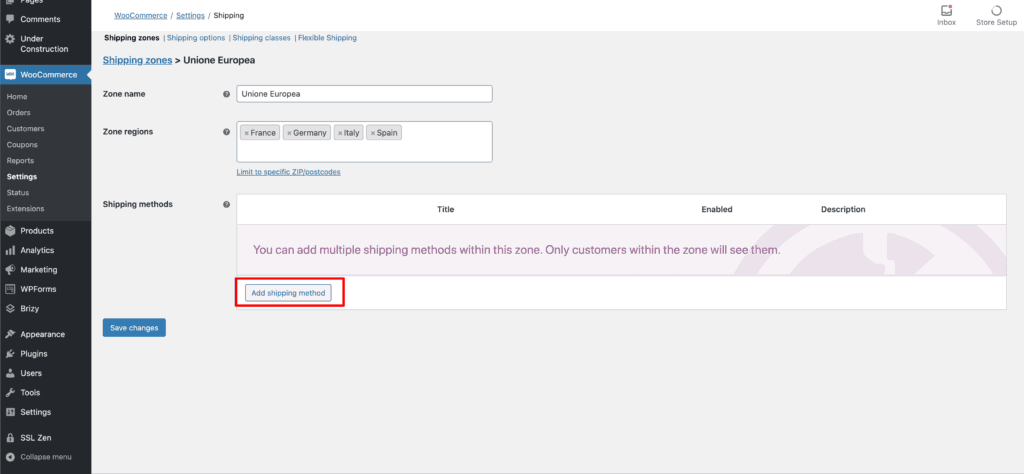Viewport: 1024px width, 474px height.
Task: Go back via Shipping zones heading link
Action: (x=137, y=60)
